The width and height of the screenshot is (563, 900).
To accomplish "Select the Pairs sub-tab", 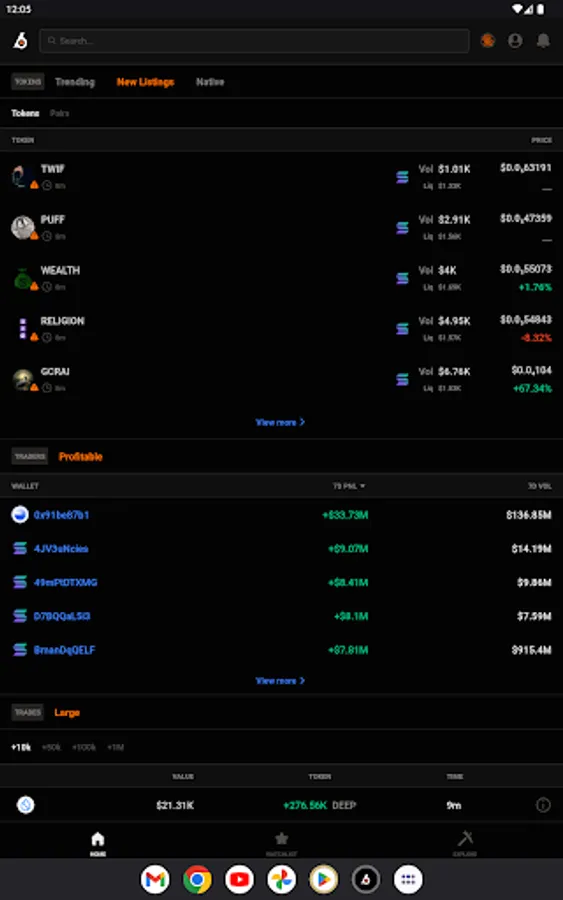I will pos(60,113).
